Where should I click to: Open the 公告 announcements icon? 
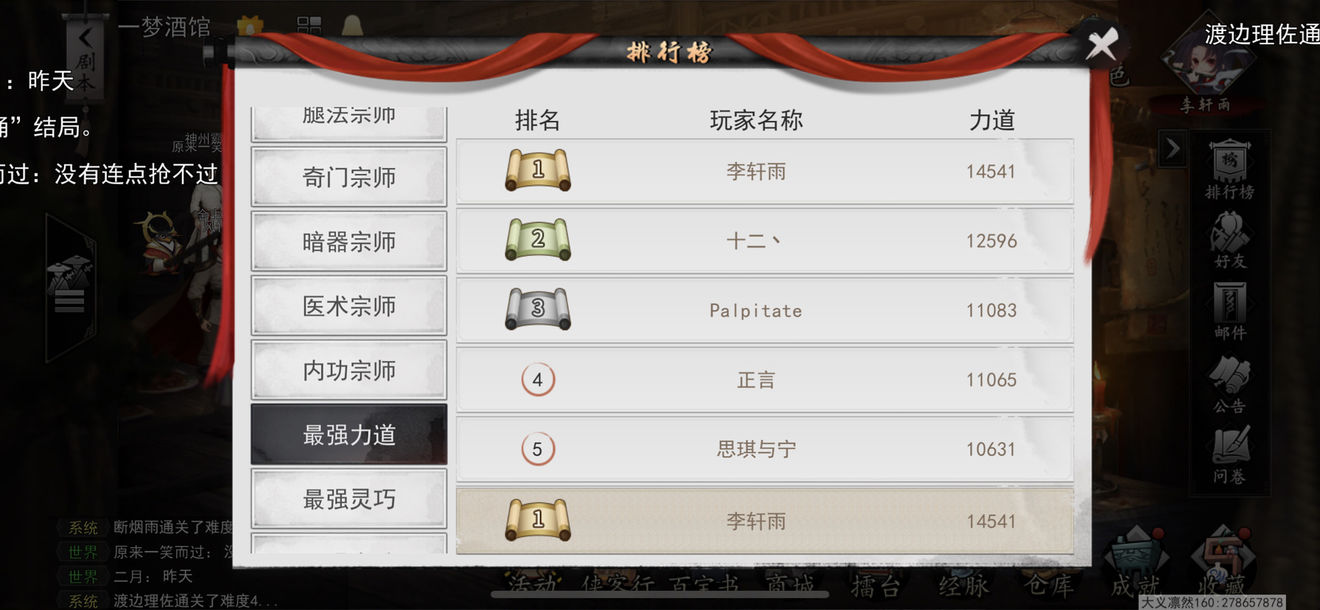(x=1229, y=385)
